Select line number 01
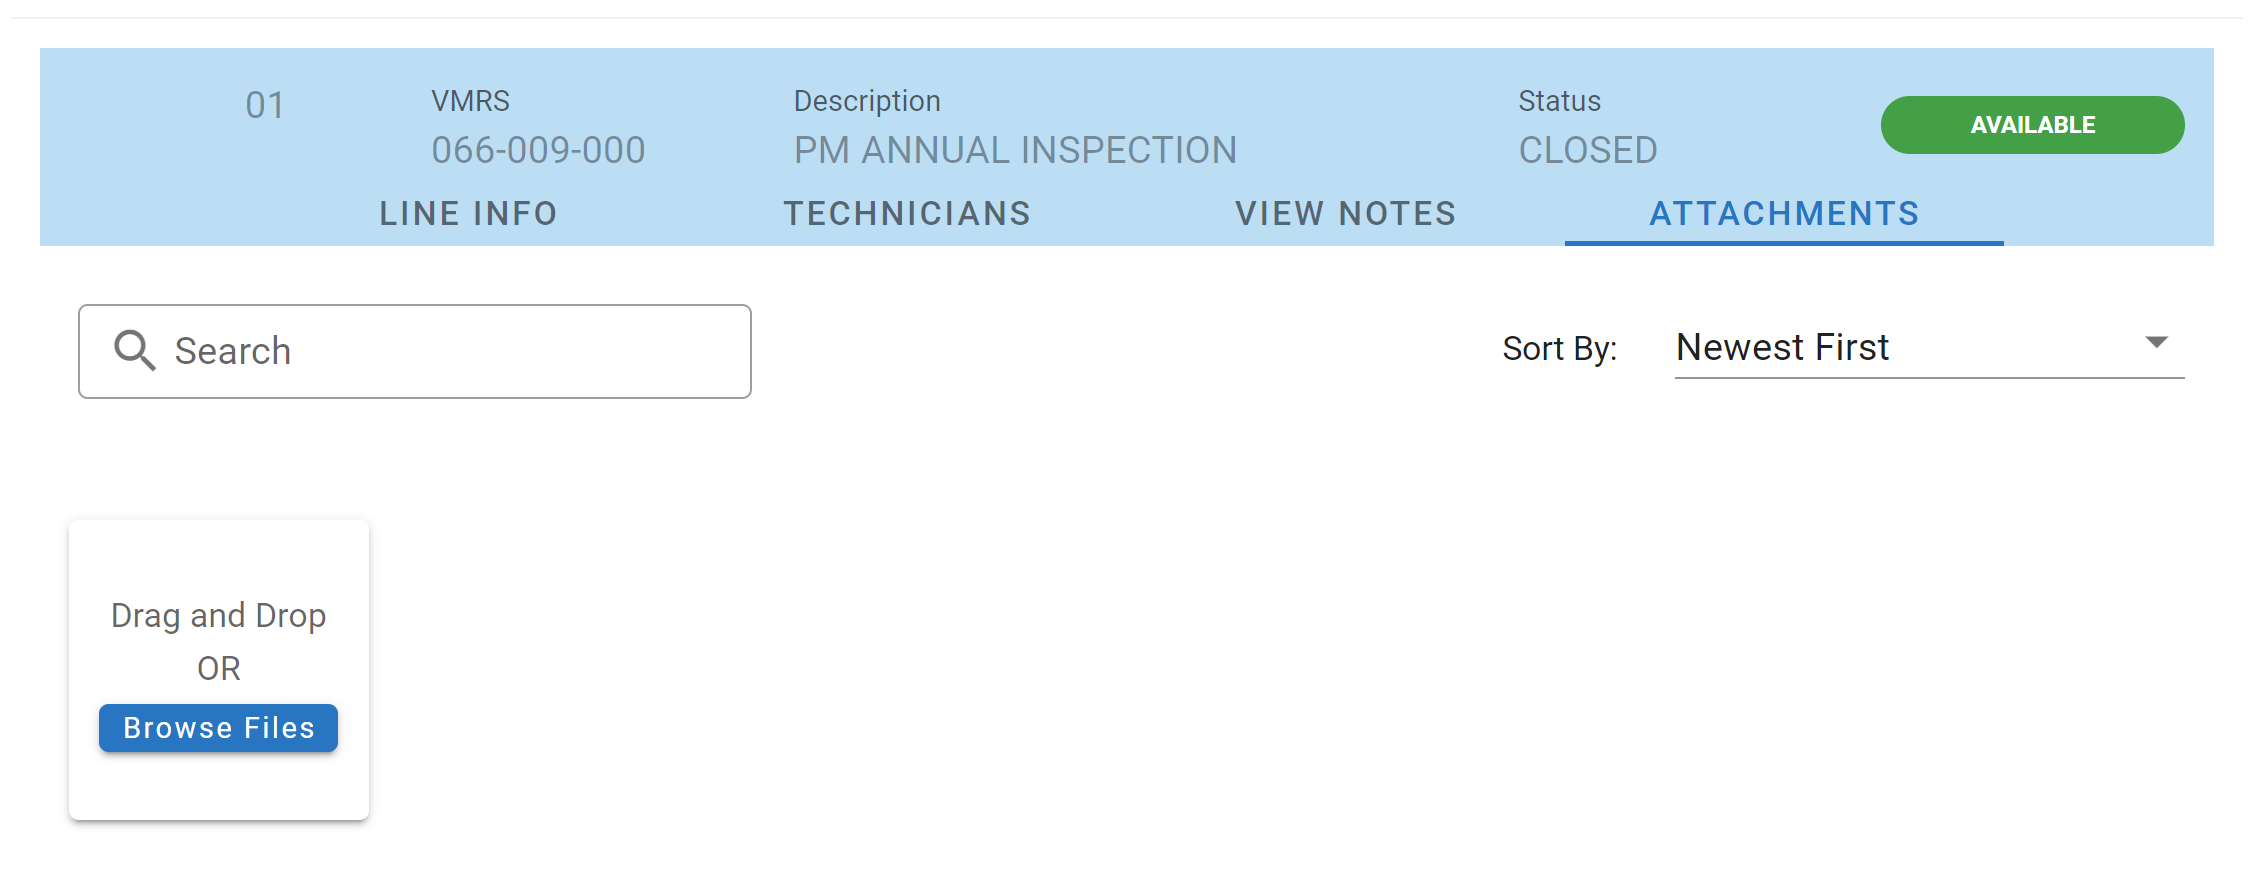This screenshot has height=876, width=2265. pos(265,105)
